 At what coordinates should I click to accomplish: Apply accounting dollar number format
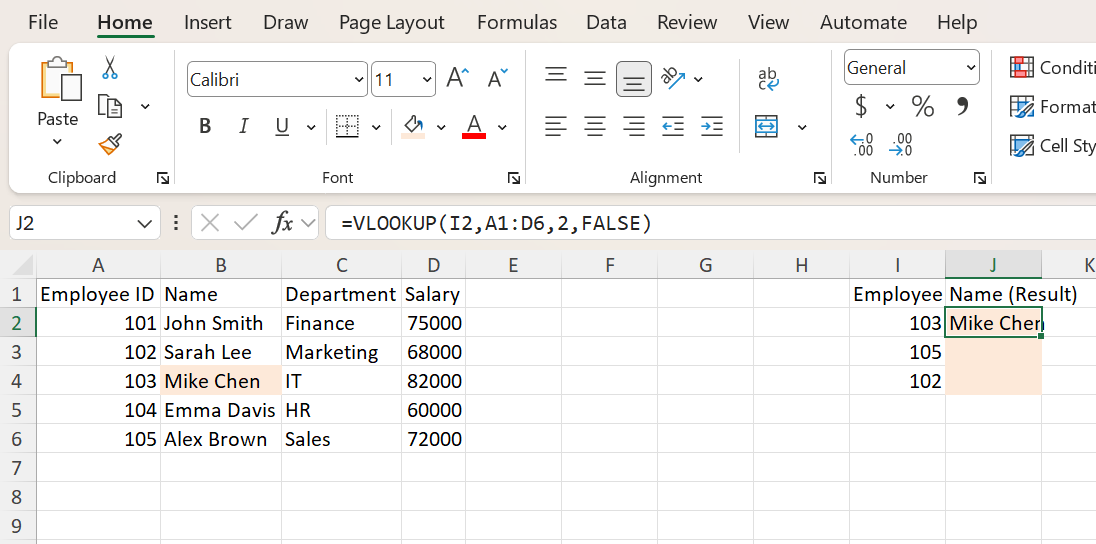pyautogui.click(x=861, y=106)
